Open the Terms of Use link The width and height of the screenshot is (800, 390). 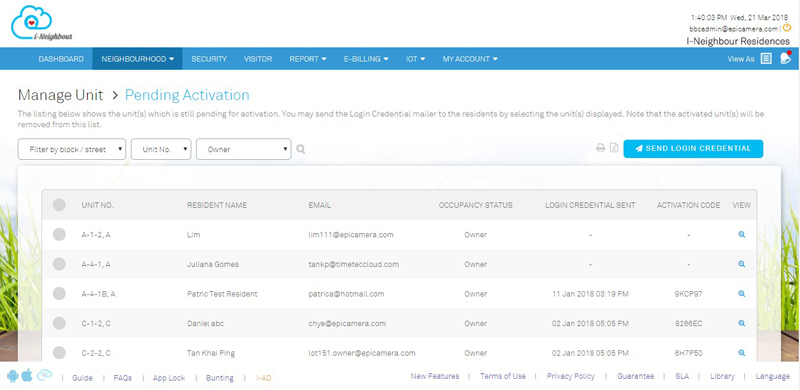point(503,376)
